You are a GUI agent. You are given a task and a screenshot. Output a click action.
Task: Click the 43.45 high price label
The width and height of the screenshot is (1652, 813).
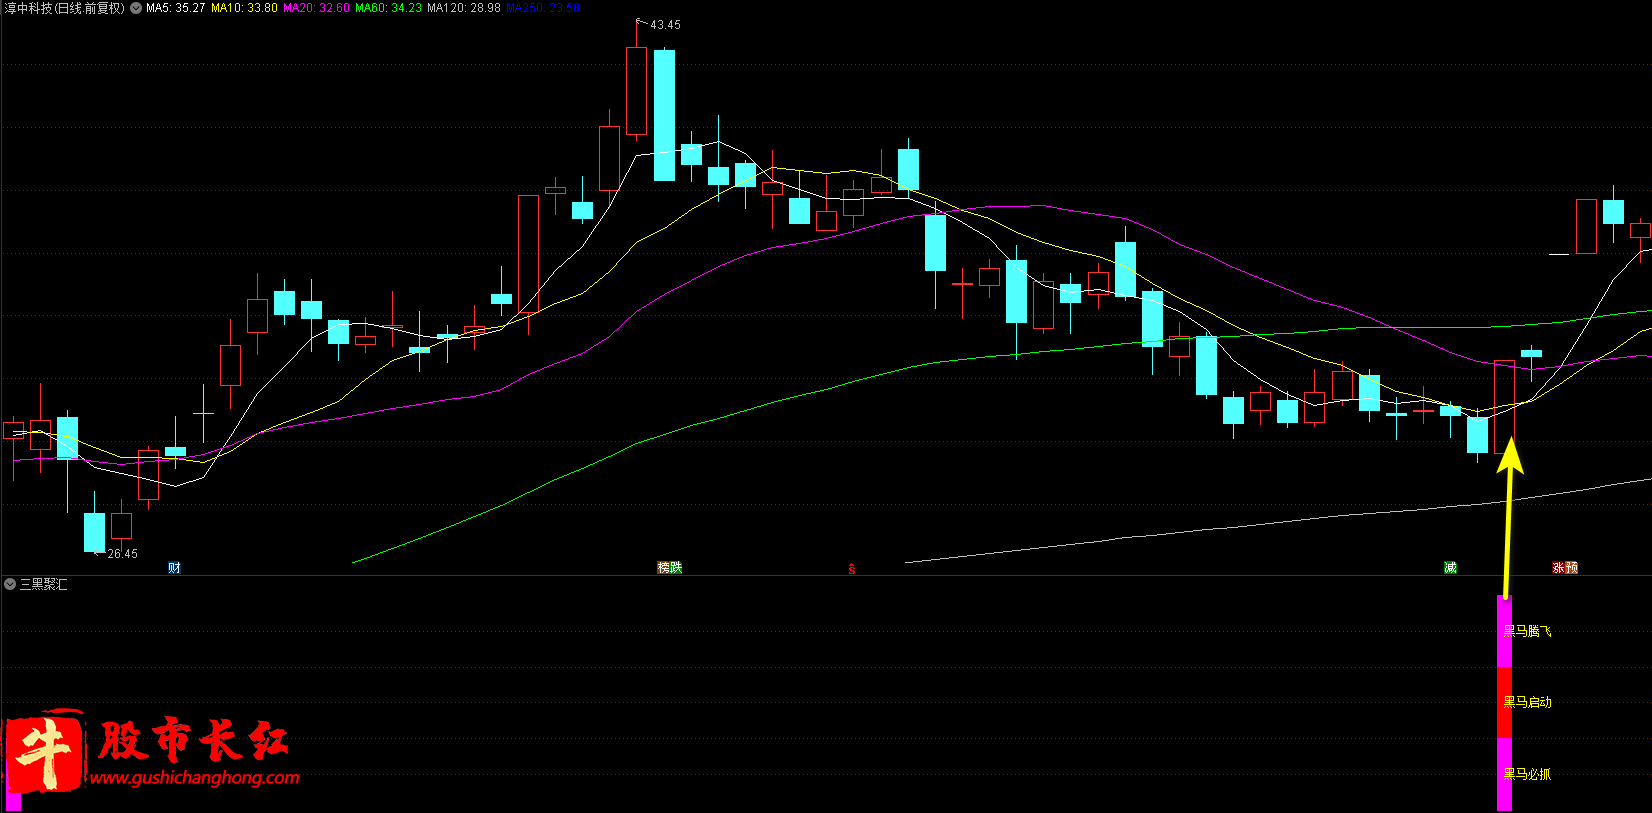pos(665,25)
